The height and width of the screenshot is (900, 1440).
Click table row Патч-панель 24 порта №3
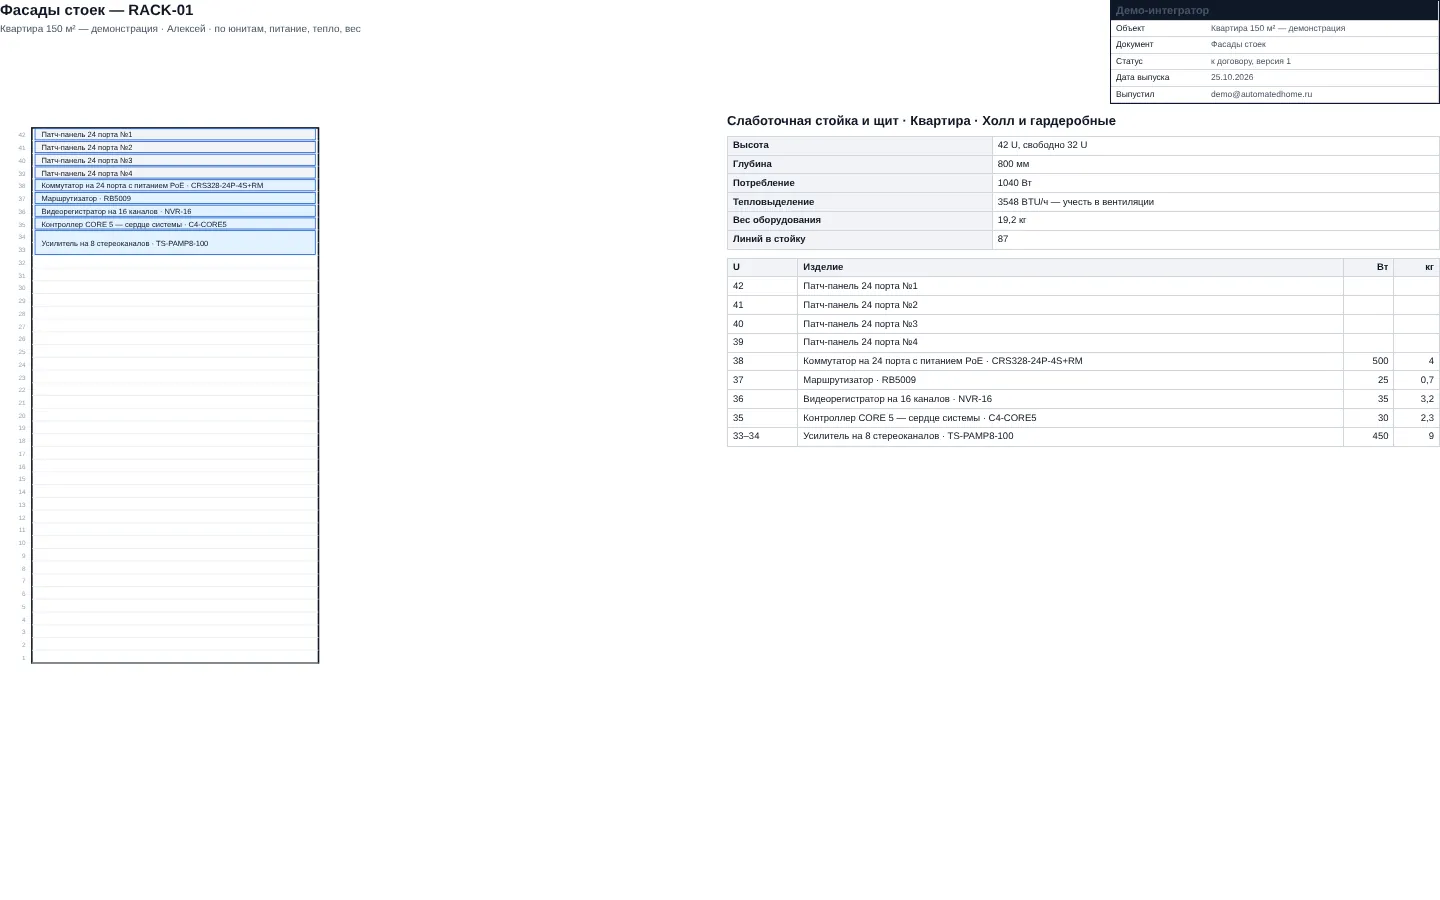coord(1083,324)
